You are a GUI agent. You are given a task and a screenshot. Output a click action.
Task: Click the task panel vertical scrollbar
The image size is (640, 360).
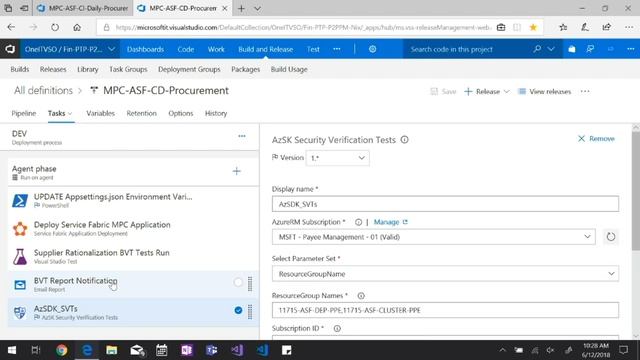(636, 191)
